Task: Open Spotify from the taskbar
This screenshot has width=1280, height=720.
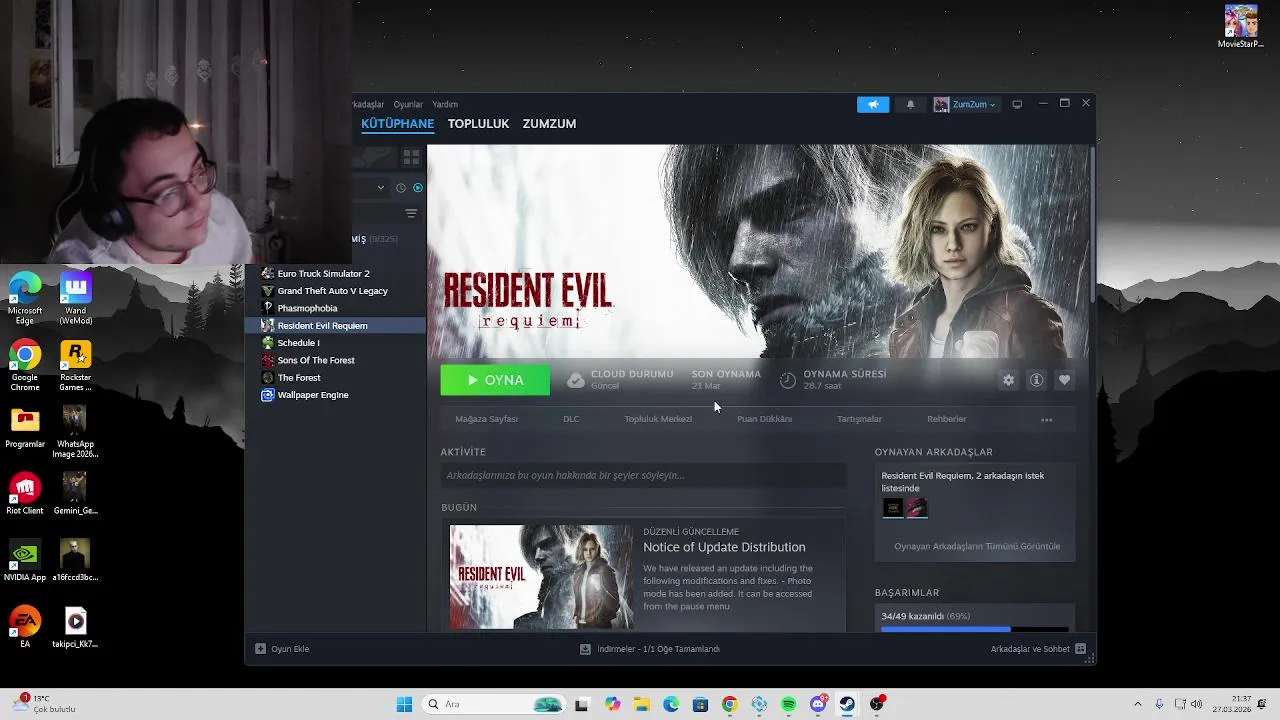Action: [x=788, y=704]
